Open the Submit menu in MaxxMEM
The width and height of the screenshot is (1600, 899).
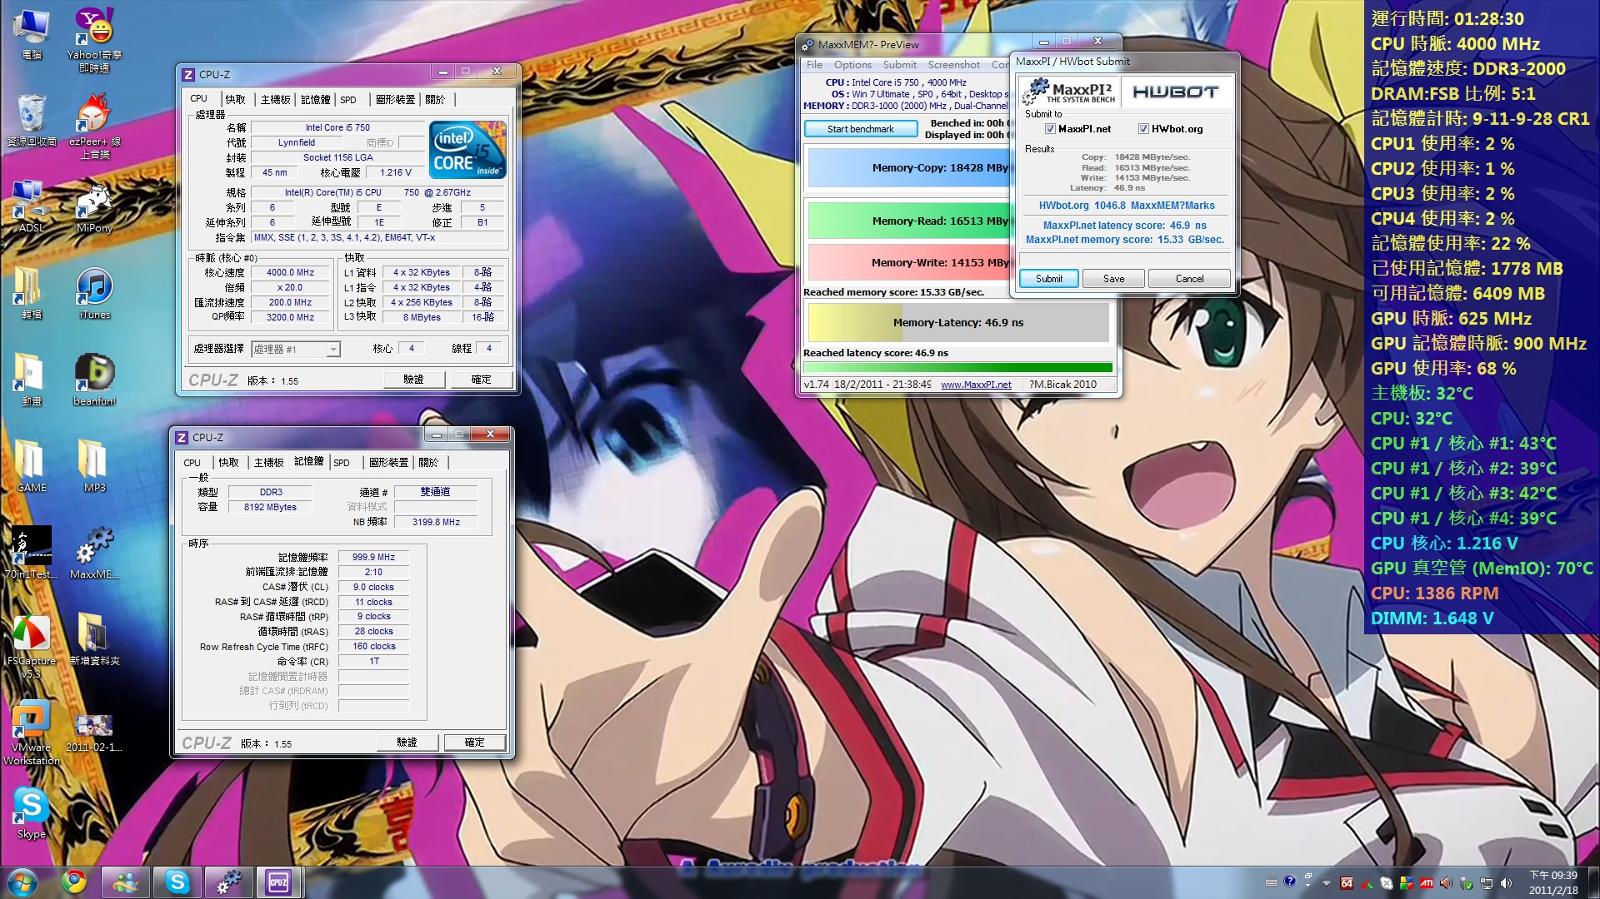click(x=900, y=65)
